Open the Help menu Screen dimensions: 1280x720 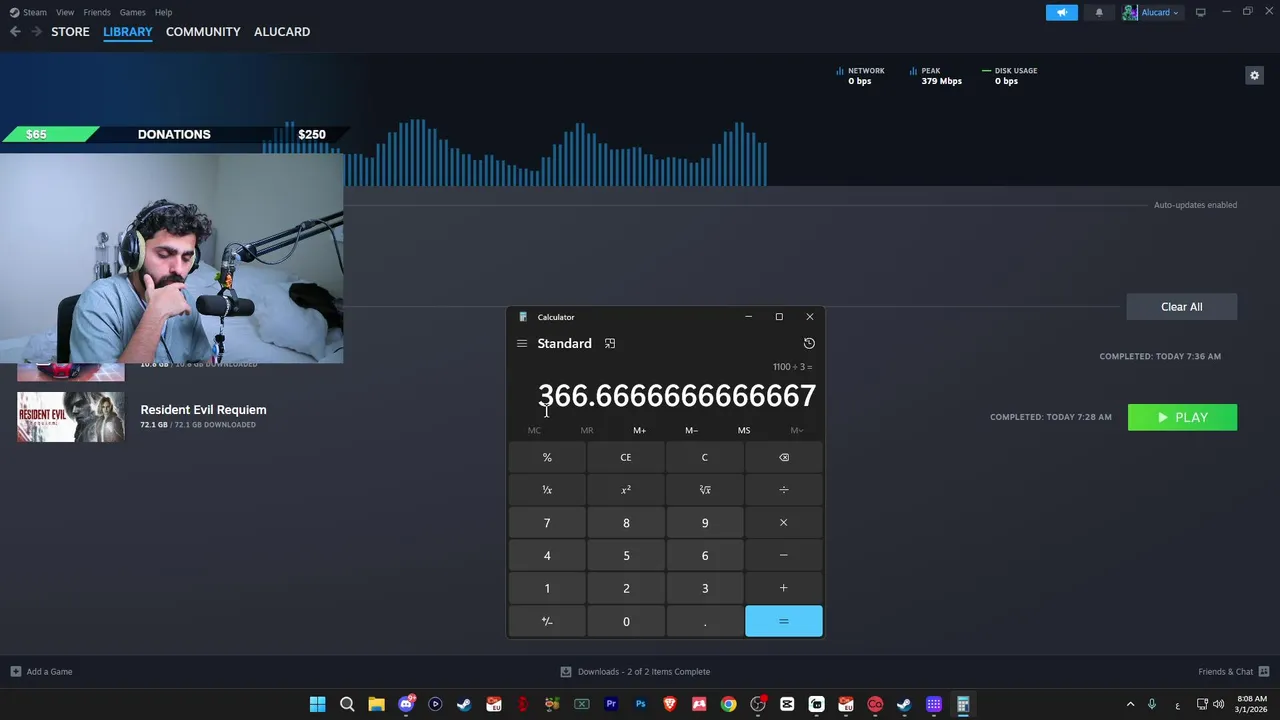point(163,12)
